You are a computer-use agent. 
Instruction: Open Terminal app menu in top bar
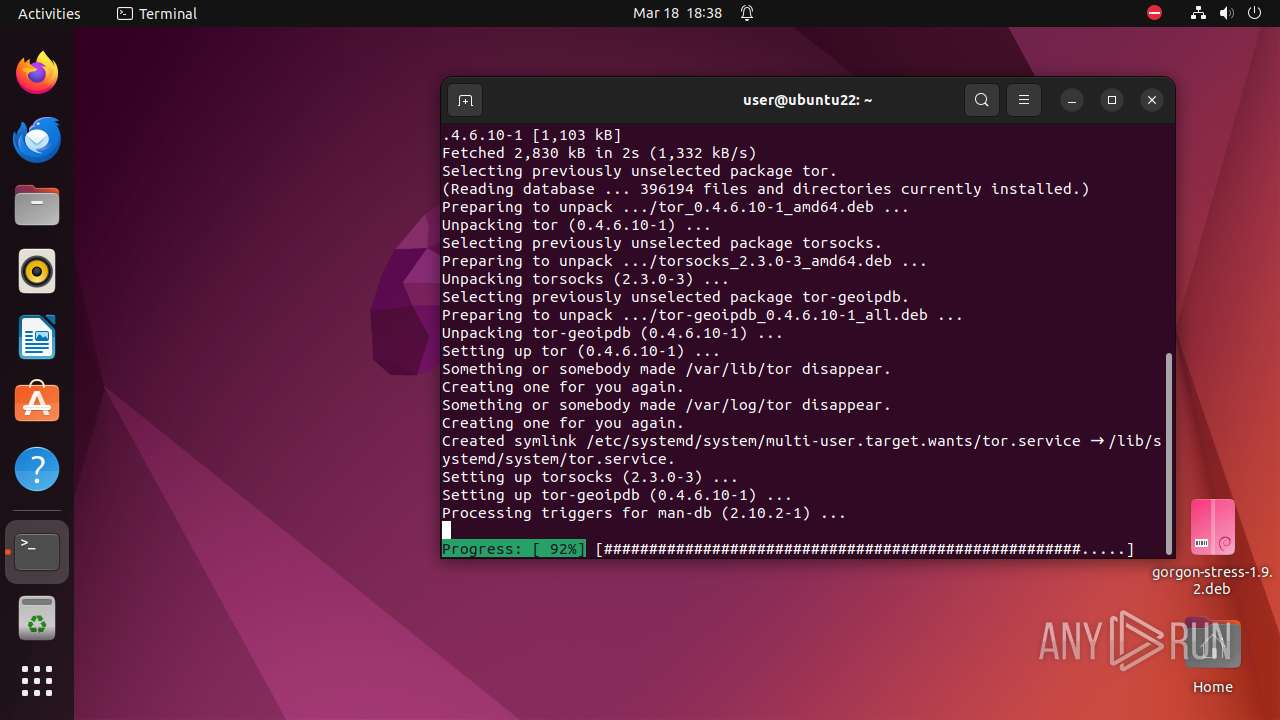click(157, 13)
